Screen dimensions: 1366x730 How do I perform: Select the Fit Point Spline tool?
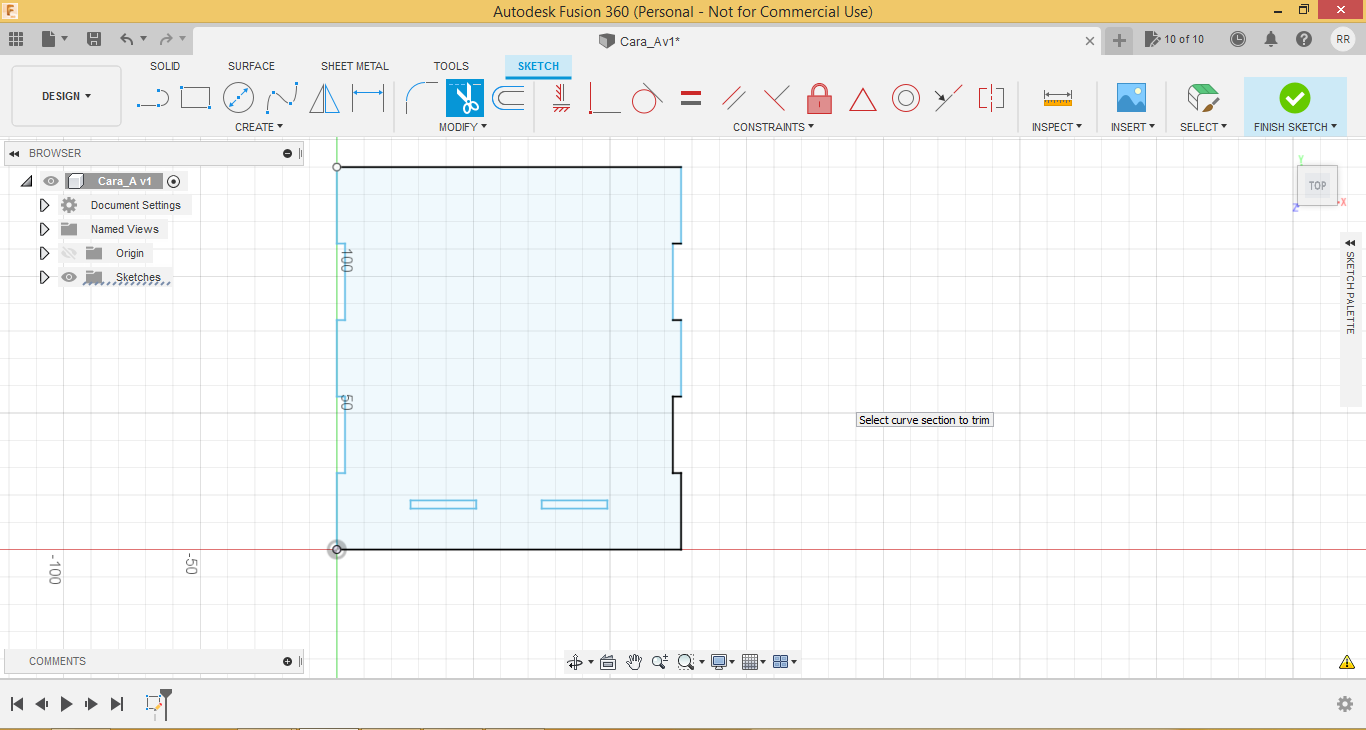coord(282,98)
